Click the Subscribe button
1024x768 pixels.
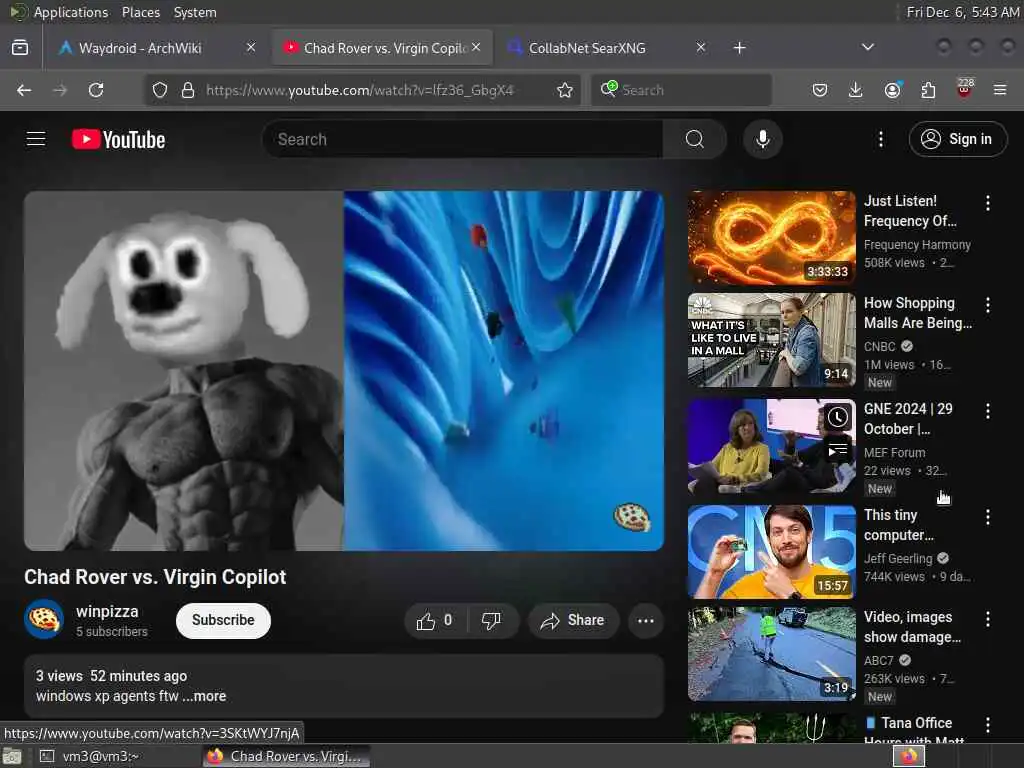[223, 620]
